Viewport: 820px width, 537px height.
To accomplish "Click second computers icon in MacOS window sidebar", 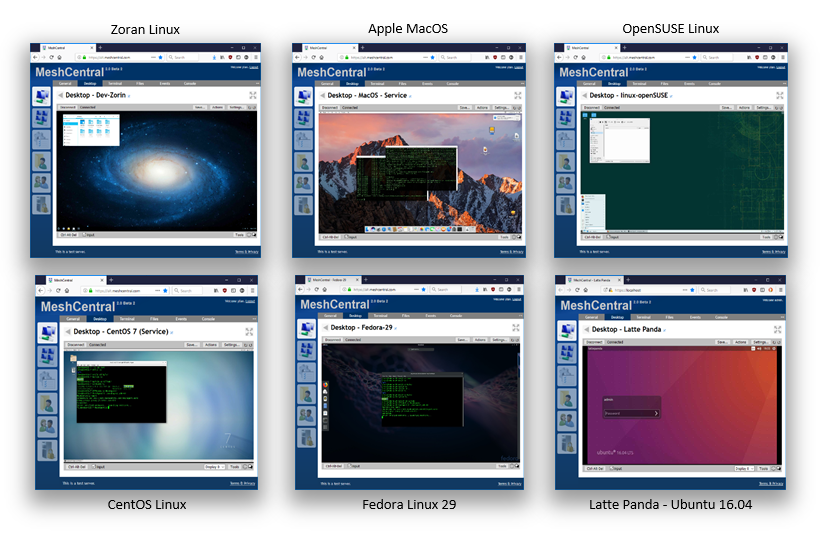I will pyautogui.click(x=303, y=118).
